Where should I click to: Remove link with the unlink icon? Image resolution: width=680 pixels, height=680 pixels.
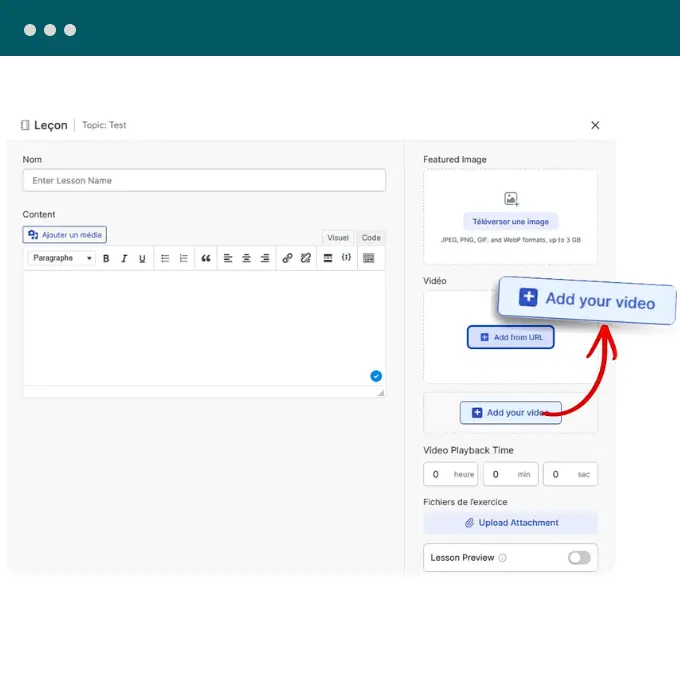click(x=306, y=258)
